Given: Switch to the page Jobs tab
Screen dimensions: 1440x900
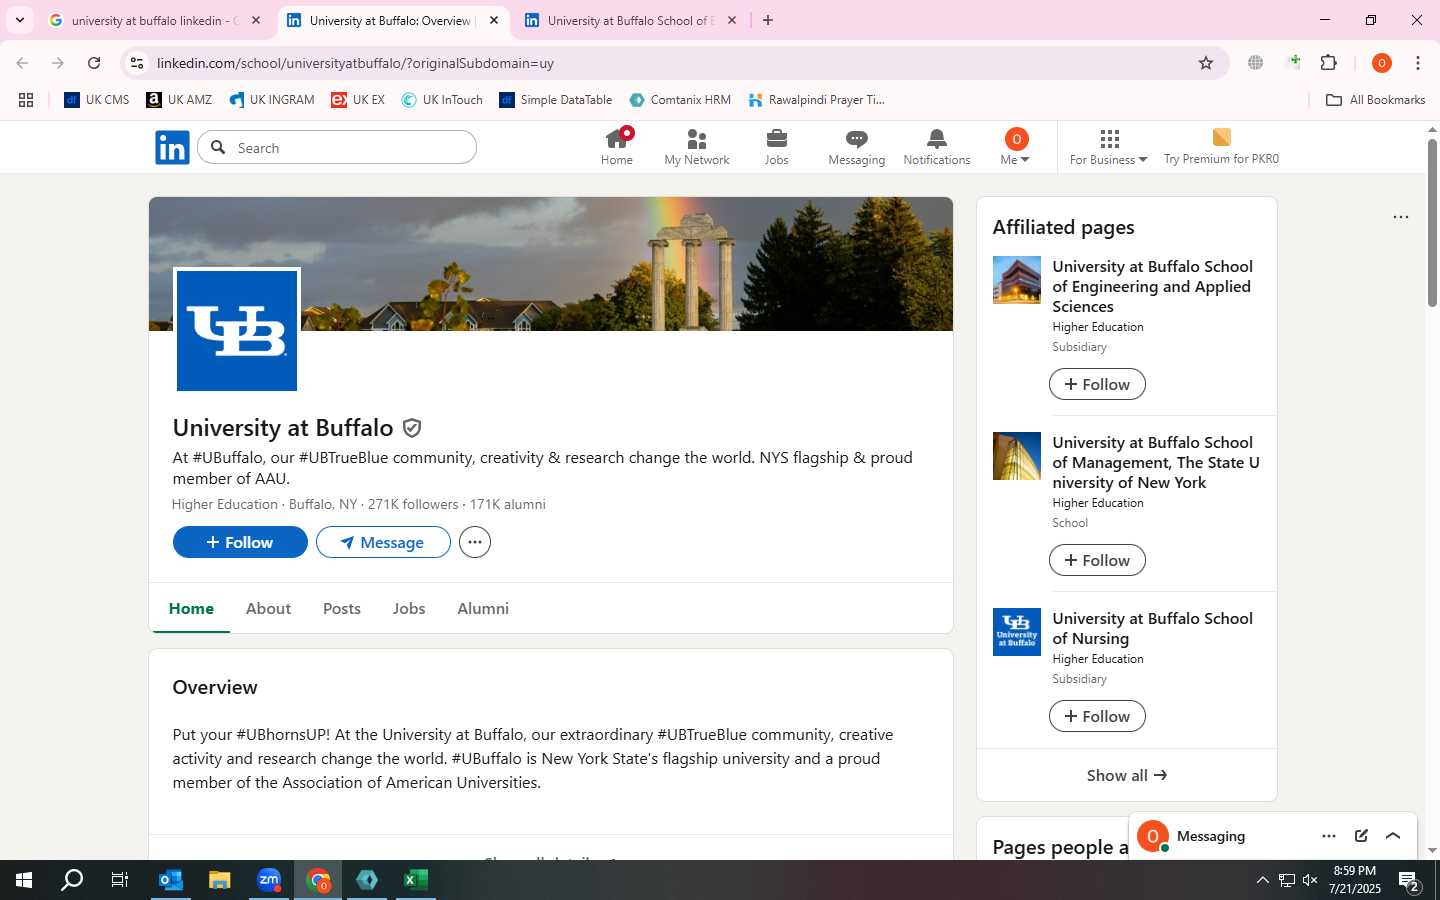Looking at the screenshot, I should pyautogui.click(x=409, y=608).
